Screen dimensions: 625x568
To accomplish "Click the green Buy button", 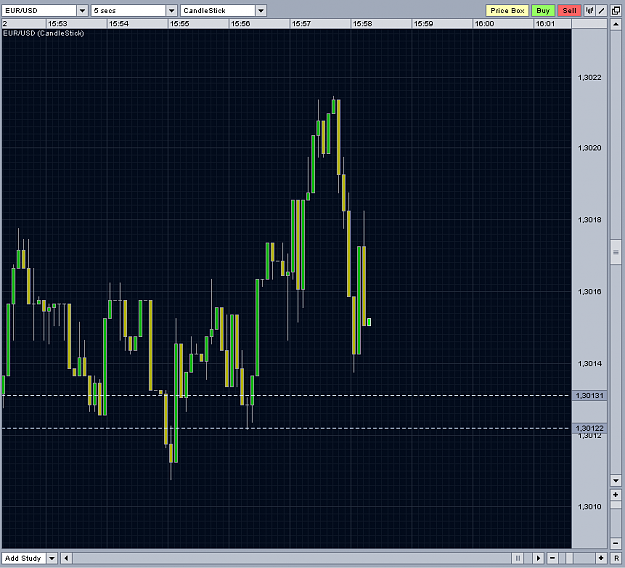I will (x=543, y=11).
